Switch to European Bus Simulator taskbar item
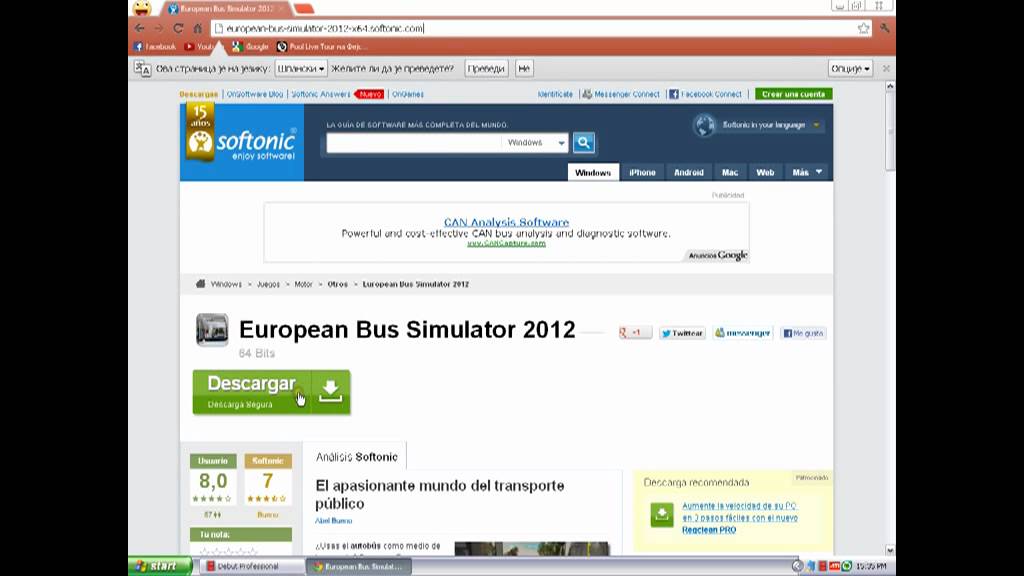 (x=359, y=566)
